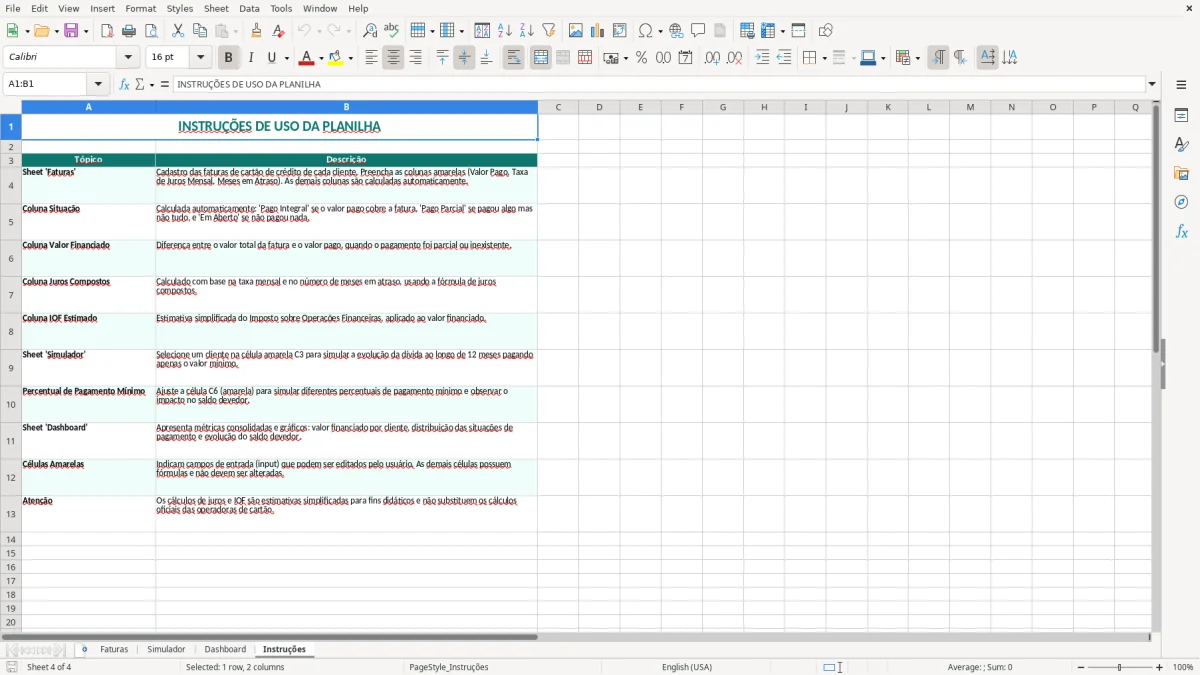Open Function Wizard fx icon

tap(124, 84)
